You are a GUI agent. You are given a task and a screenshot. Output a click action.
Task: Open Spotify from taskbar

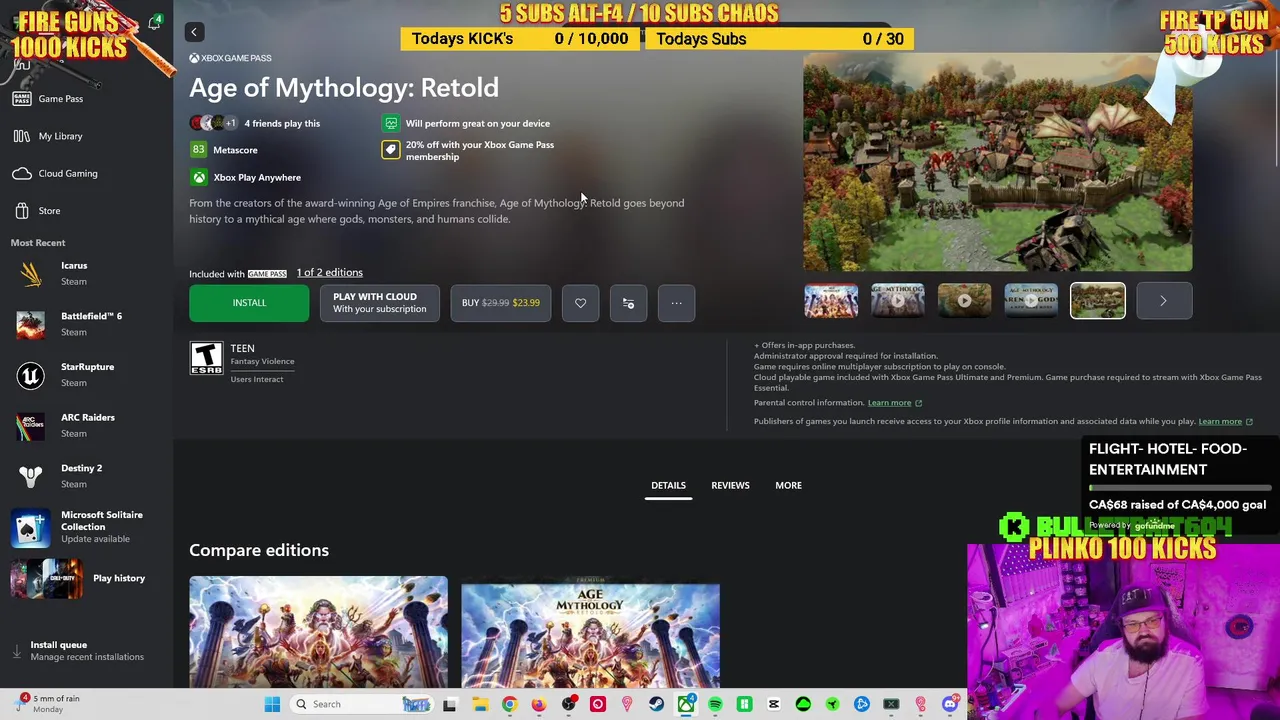point(715,704)
